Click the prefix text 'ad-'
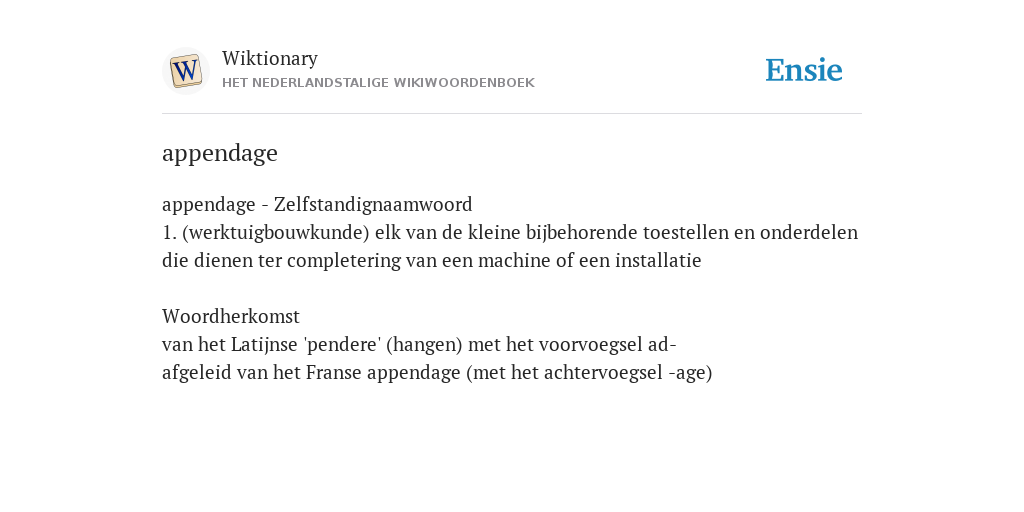The image size is (1024, 512). (x=662, y=345)
